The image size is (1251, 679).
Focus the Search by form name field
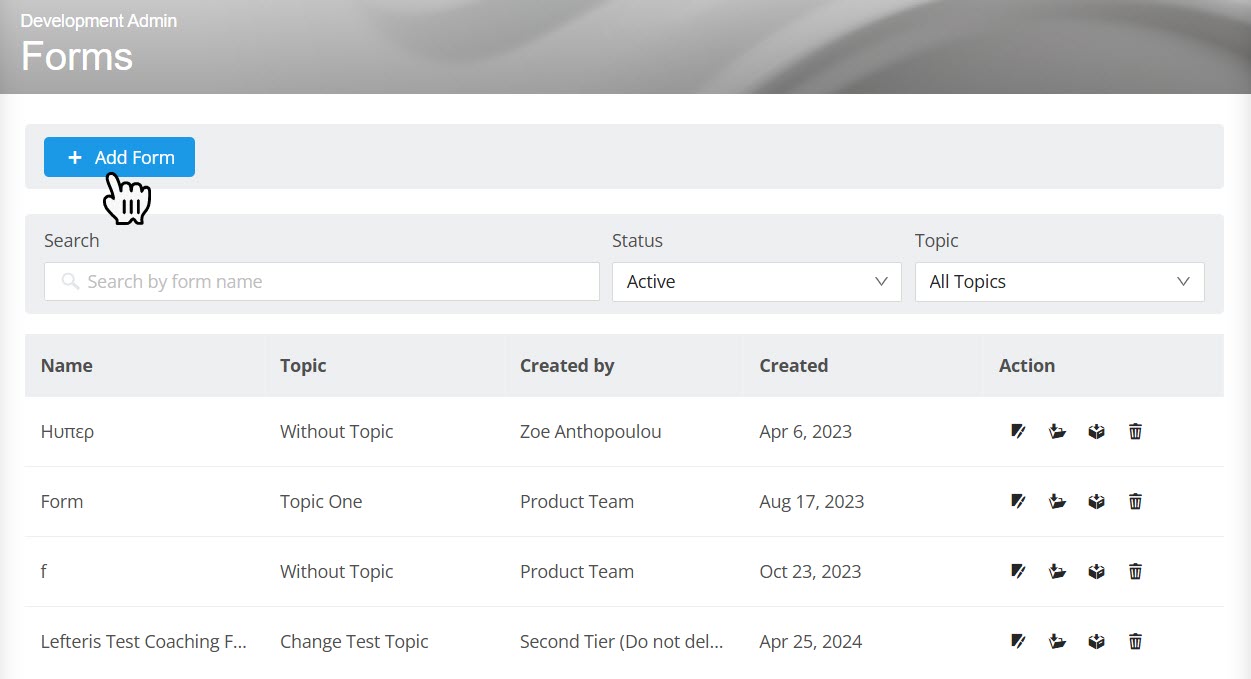pyautogui.click(x=322, y=282)
